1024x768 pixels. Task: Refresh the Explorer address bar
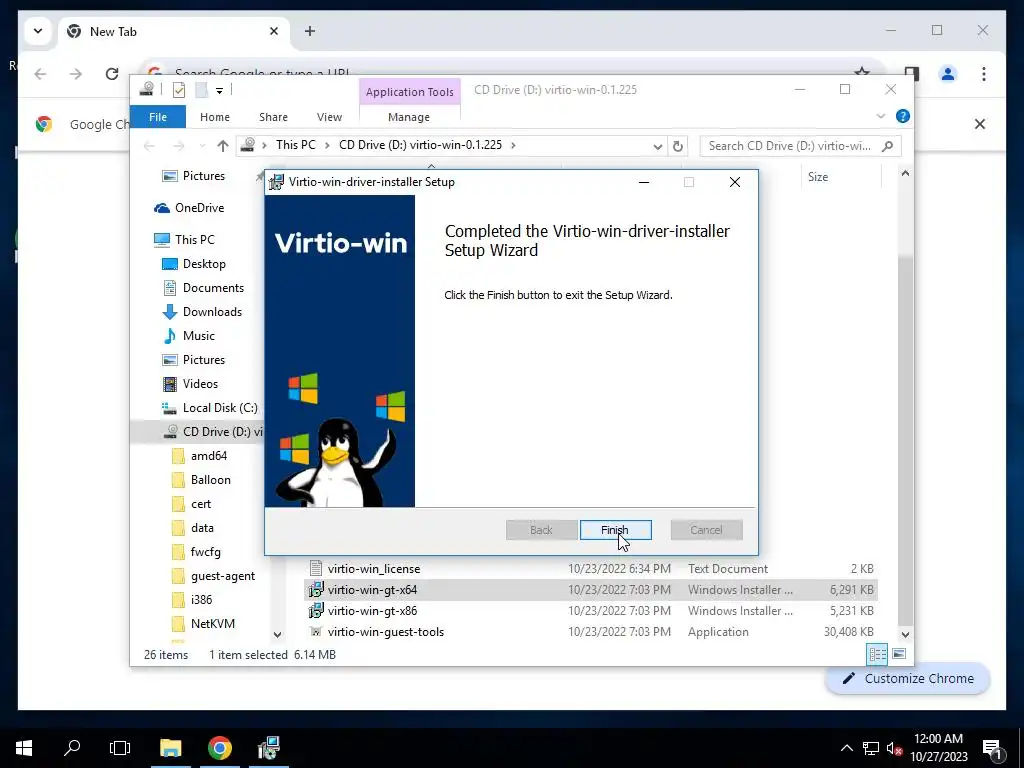point(678,146)
